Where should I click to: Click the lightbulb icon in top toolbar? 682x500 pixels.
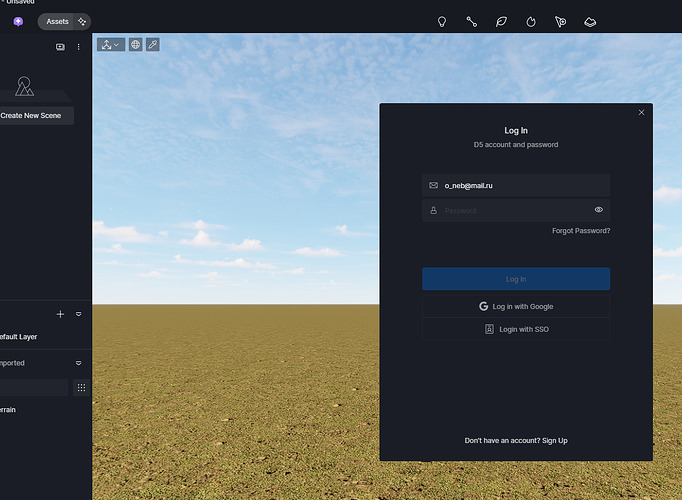tap(442, 21)
